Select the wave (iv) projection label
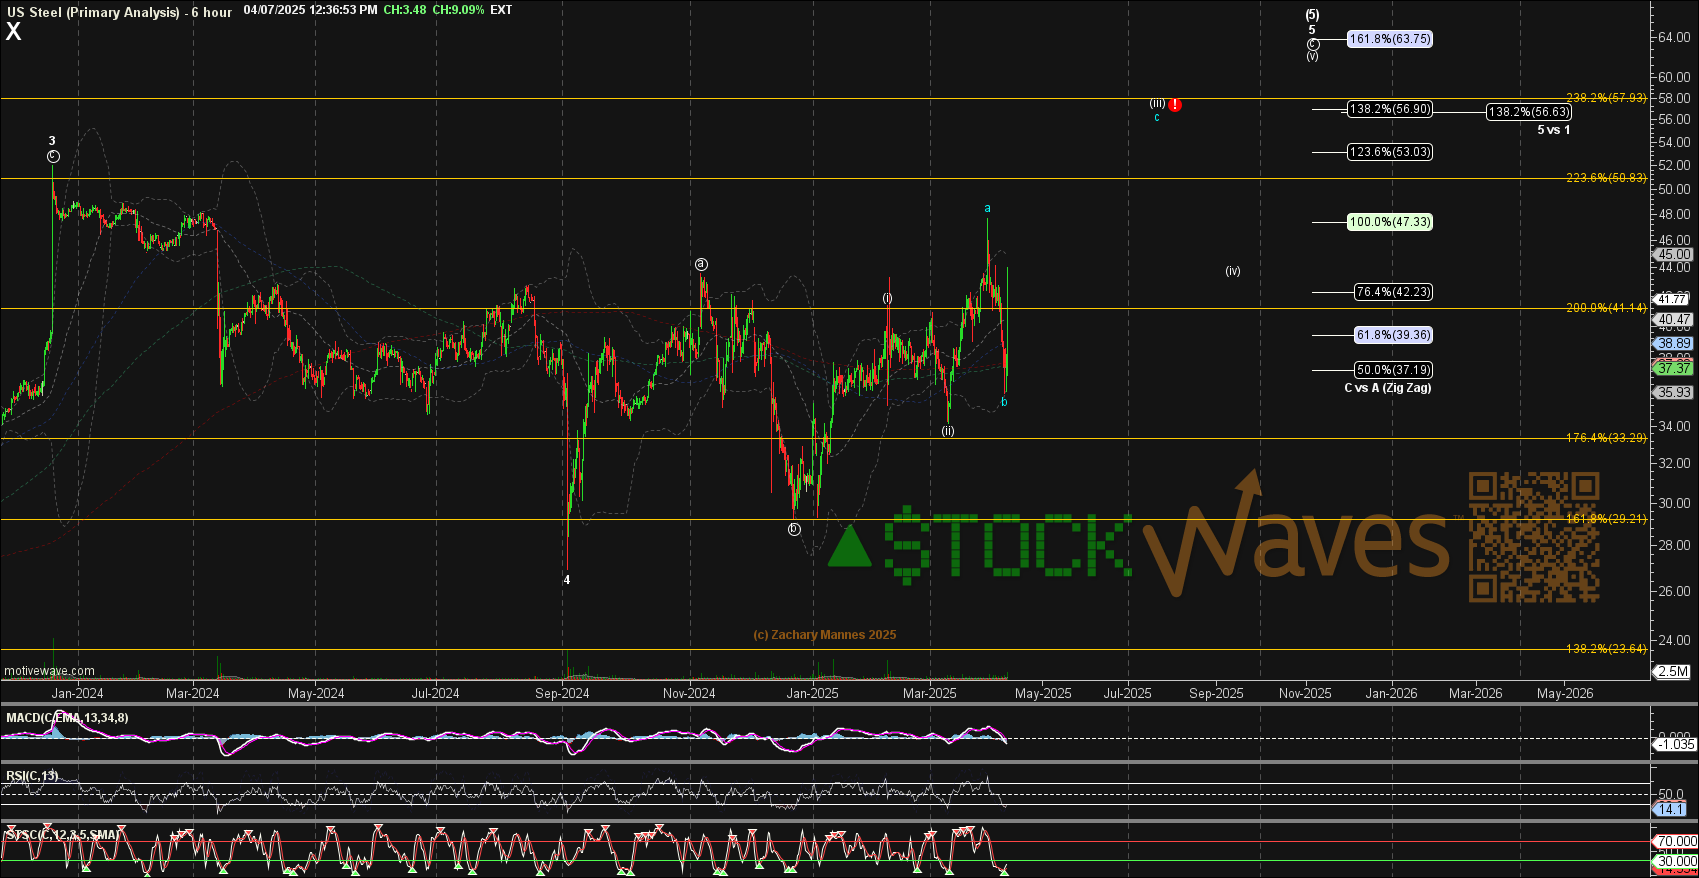This screenshot has width=1699, height=878. (1233, 271)
